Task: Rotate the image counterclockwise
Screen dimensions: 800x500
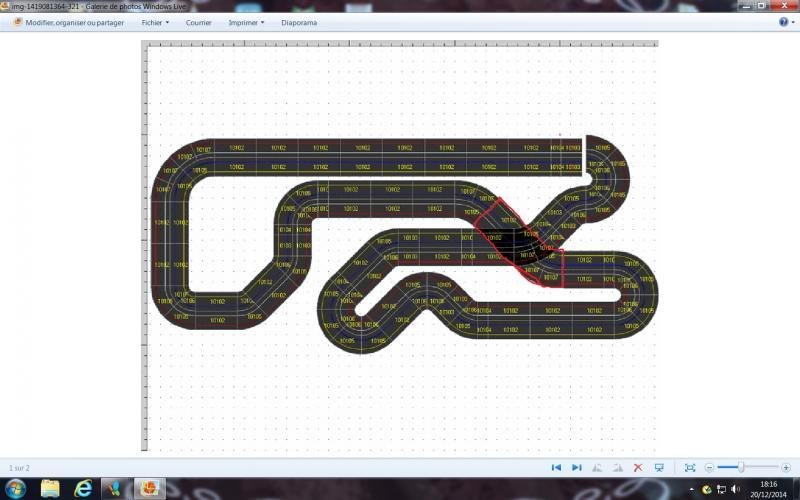Action: 598,467
